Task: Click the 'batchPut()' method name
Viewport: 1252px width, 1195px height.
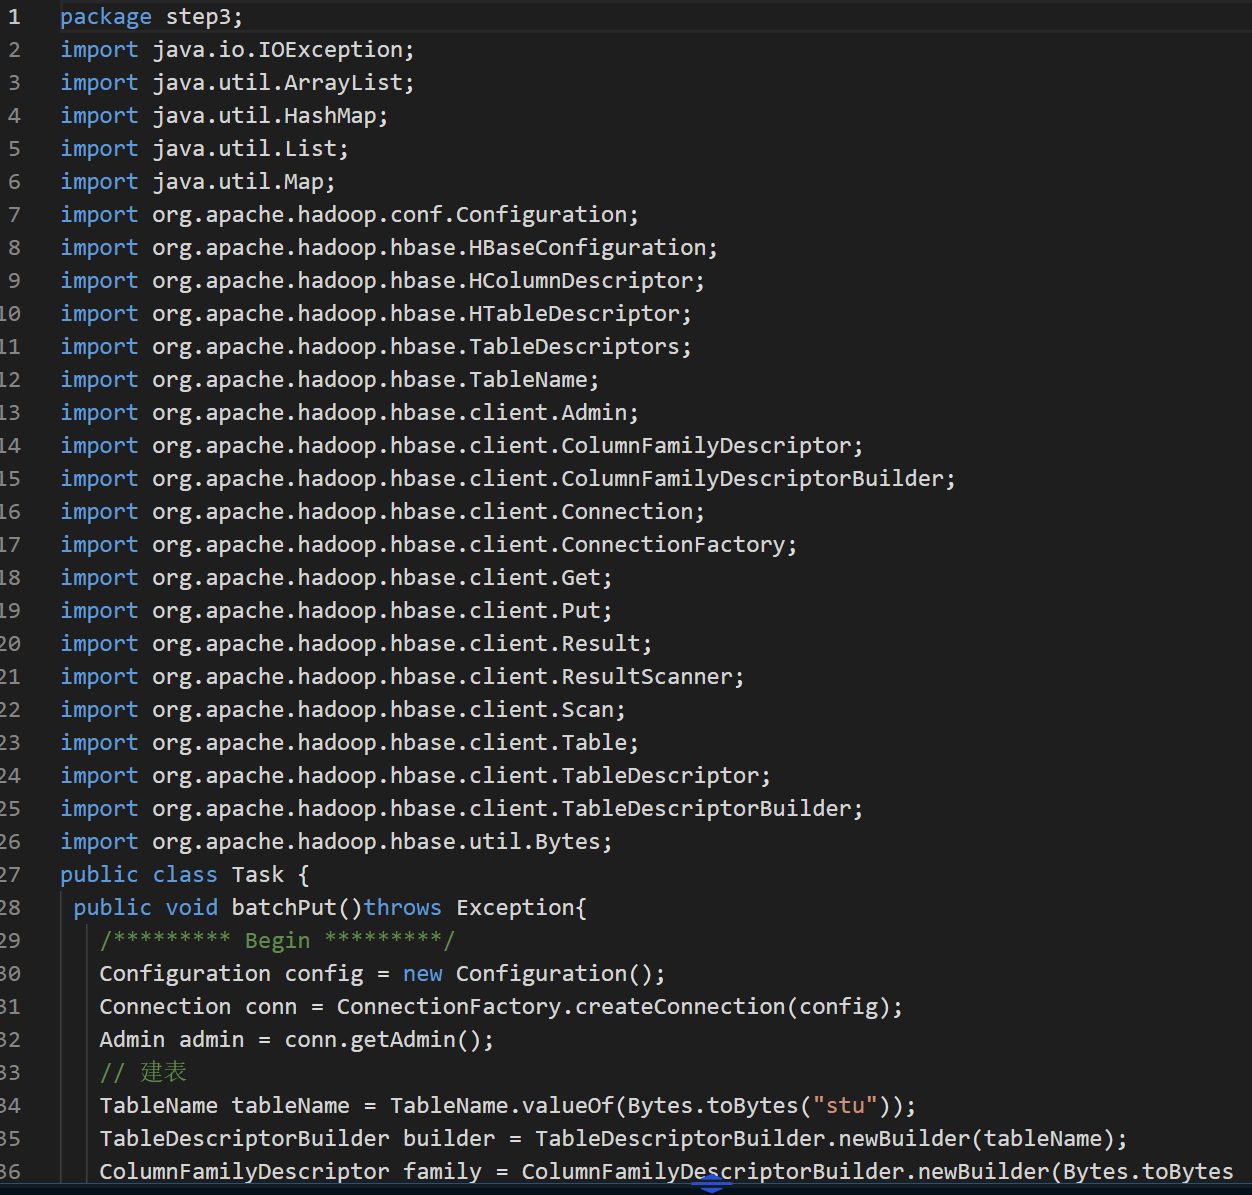Action: [297, 908]
